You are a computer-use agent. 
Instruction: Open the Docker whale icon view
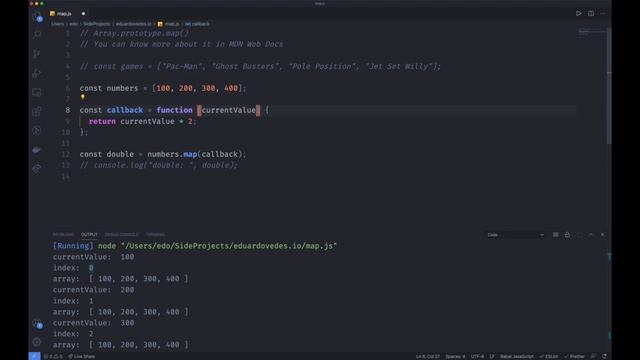[x=37, y=149]
